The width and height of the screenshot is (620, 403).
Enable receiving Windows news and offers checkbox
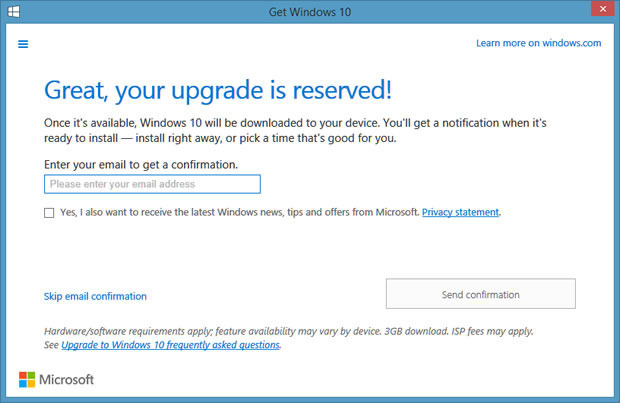[49, 213]
